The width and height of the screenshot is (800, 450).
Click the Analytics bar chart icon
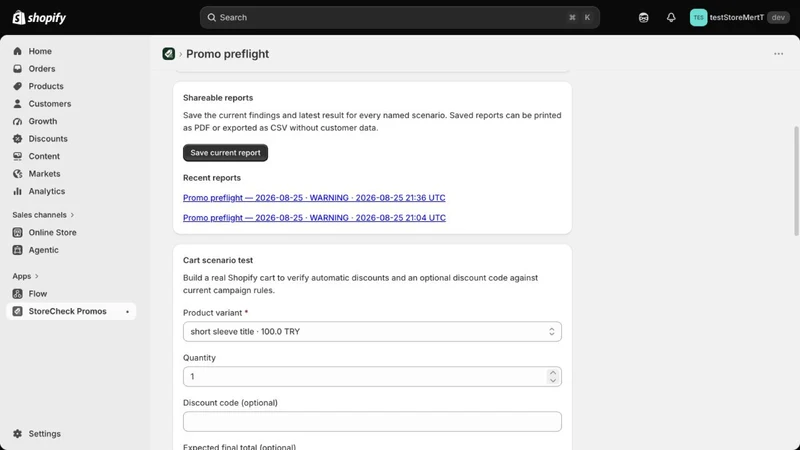(x=17, y=191)
